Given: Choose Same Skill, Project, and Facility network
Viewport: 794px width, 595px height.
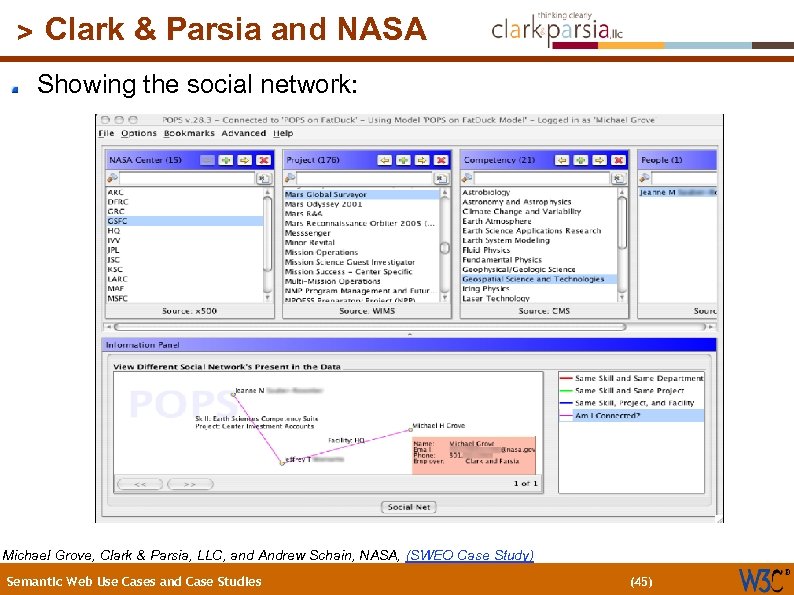Looking at the screenshot, I should [631, 403].
